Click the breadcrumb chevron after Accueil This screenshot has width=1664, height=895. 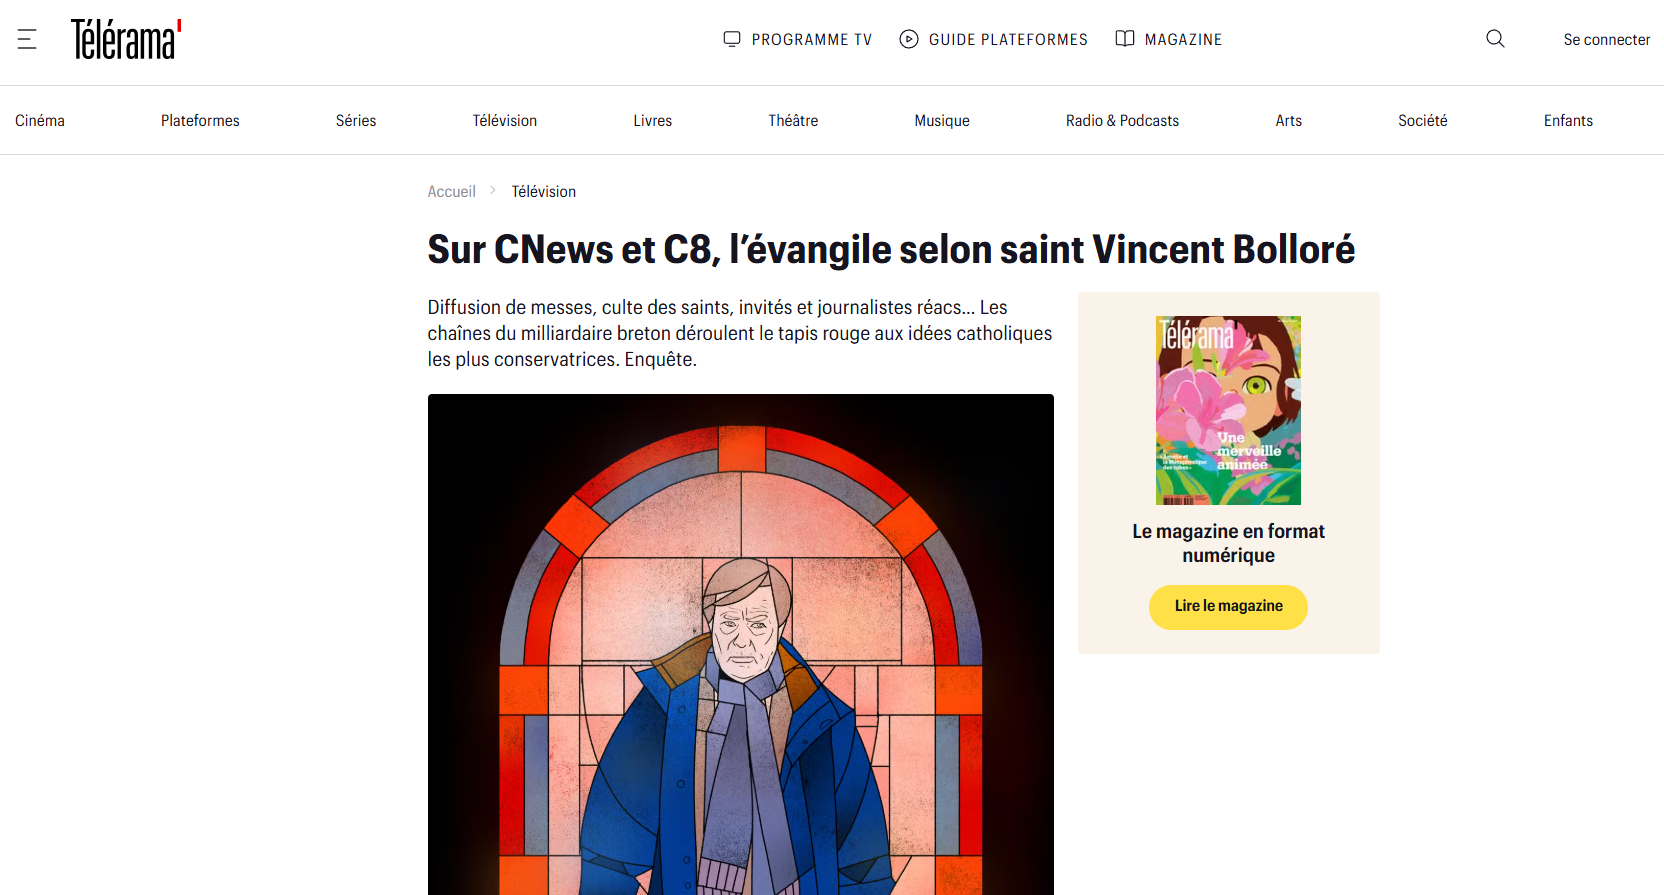pyautogui.click(x=493, y=190)
